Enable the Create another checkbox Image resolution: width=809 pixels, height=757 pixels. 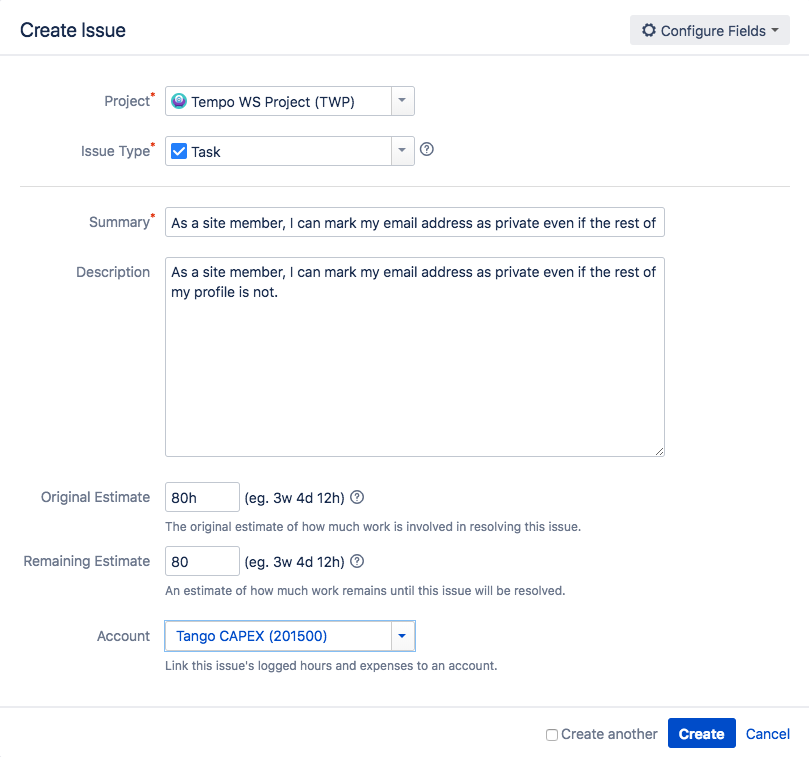tap(551, 734)
